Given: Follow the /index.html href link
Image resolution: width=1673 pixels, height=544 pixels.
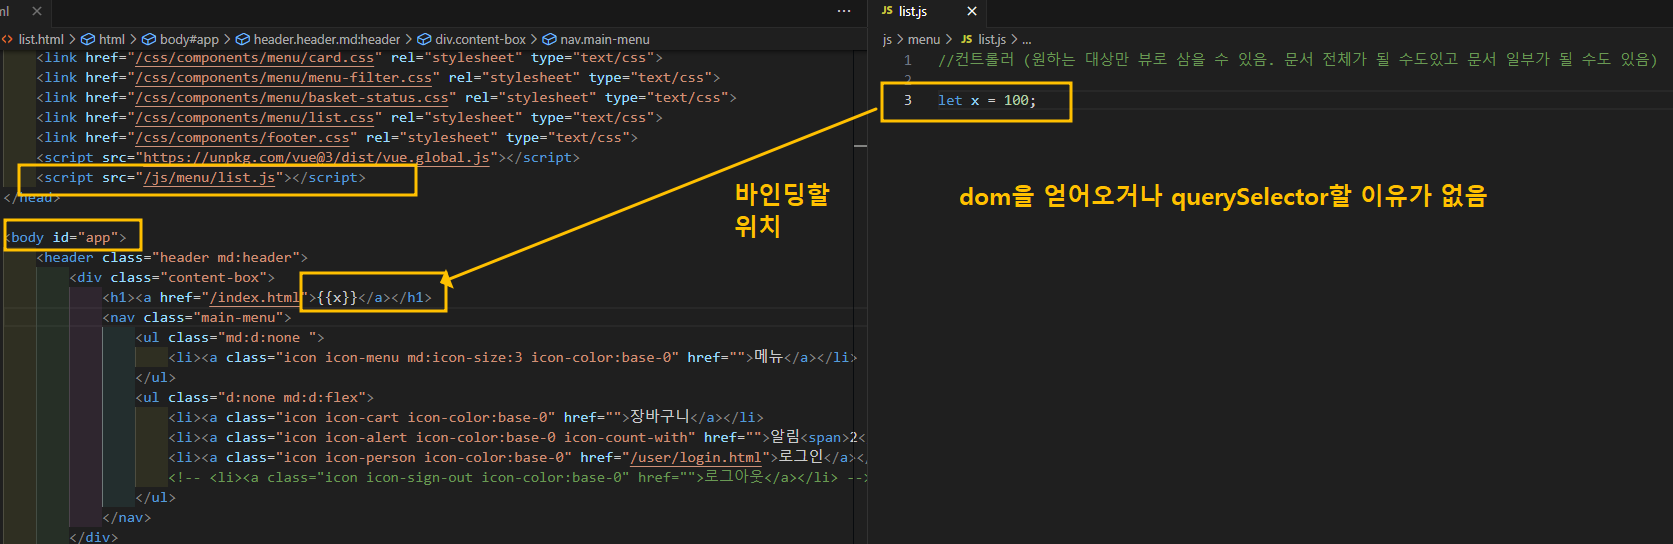Looking at the screenshot, I should 254,298.
